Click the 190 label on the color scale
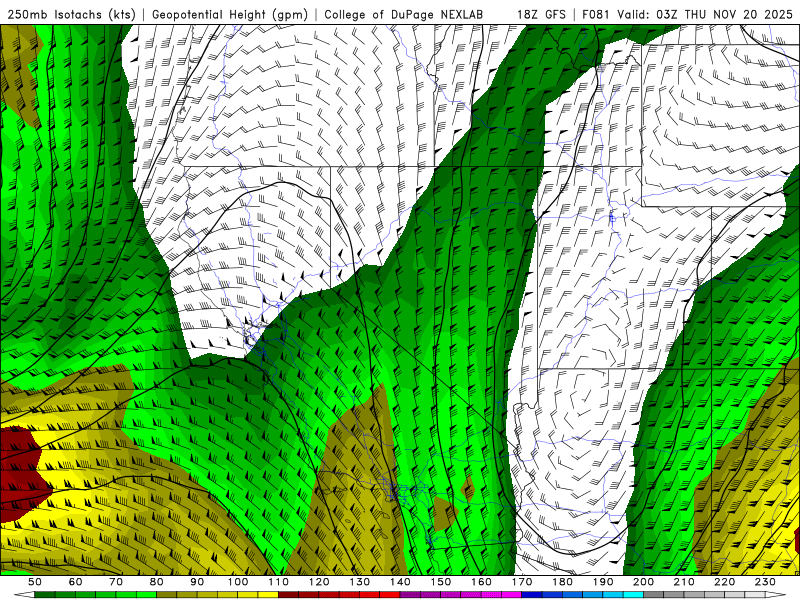The image size is (800, 600). [x=603, y=582]
